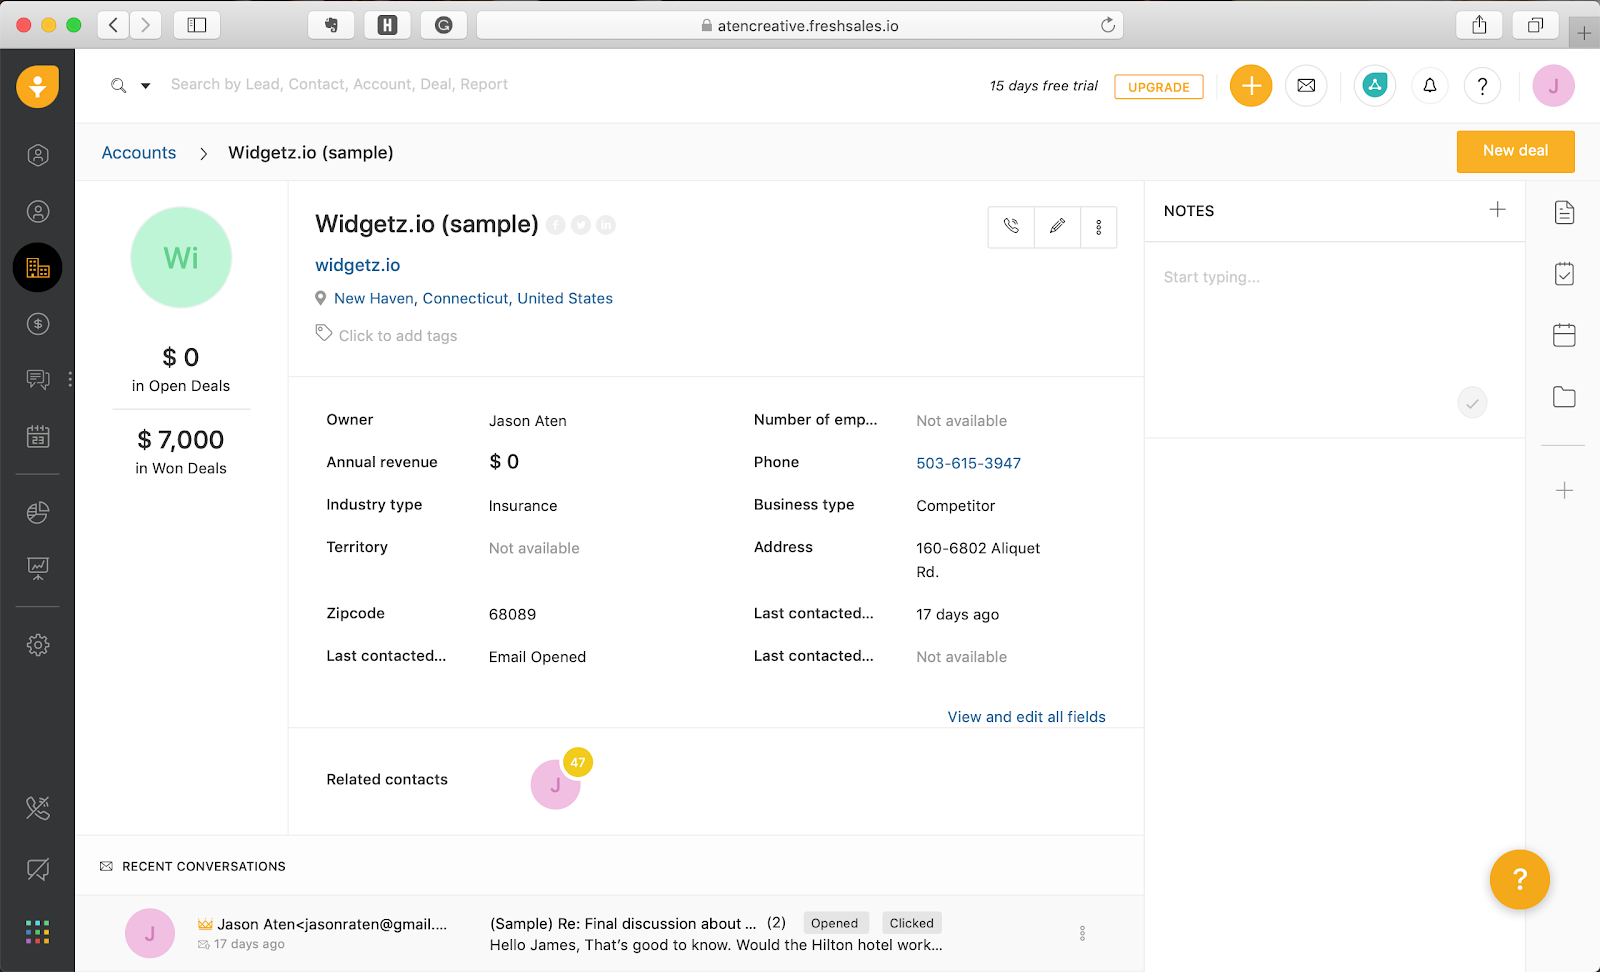Open chat-disabled icon near sidebar bottom
Viewport: 1600px width, 972px height.
point(38,870)
